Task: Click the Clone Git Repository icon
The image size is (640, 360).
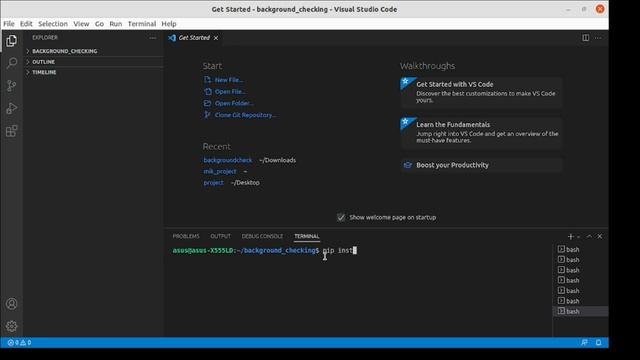Action: 207,115
